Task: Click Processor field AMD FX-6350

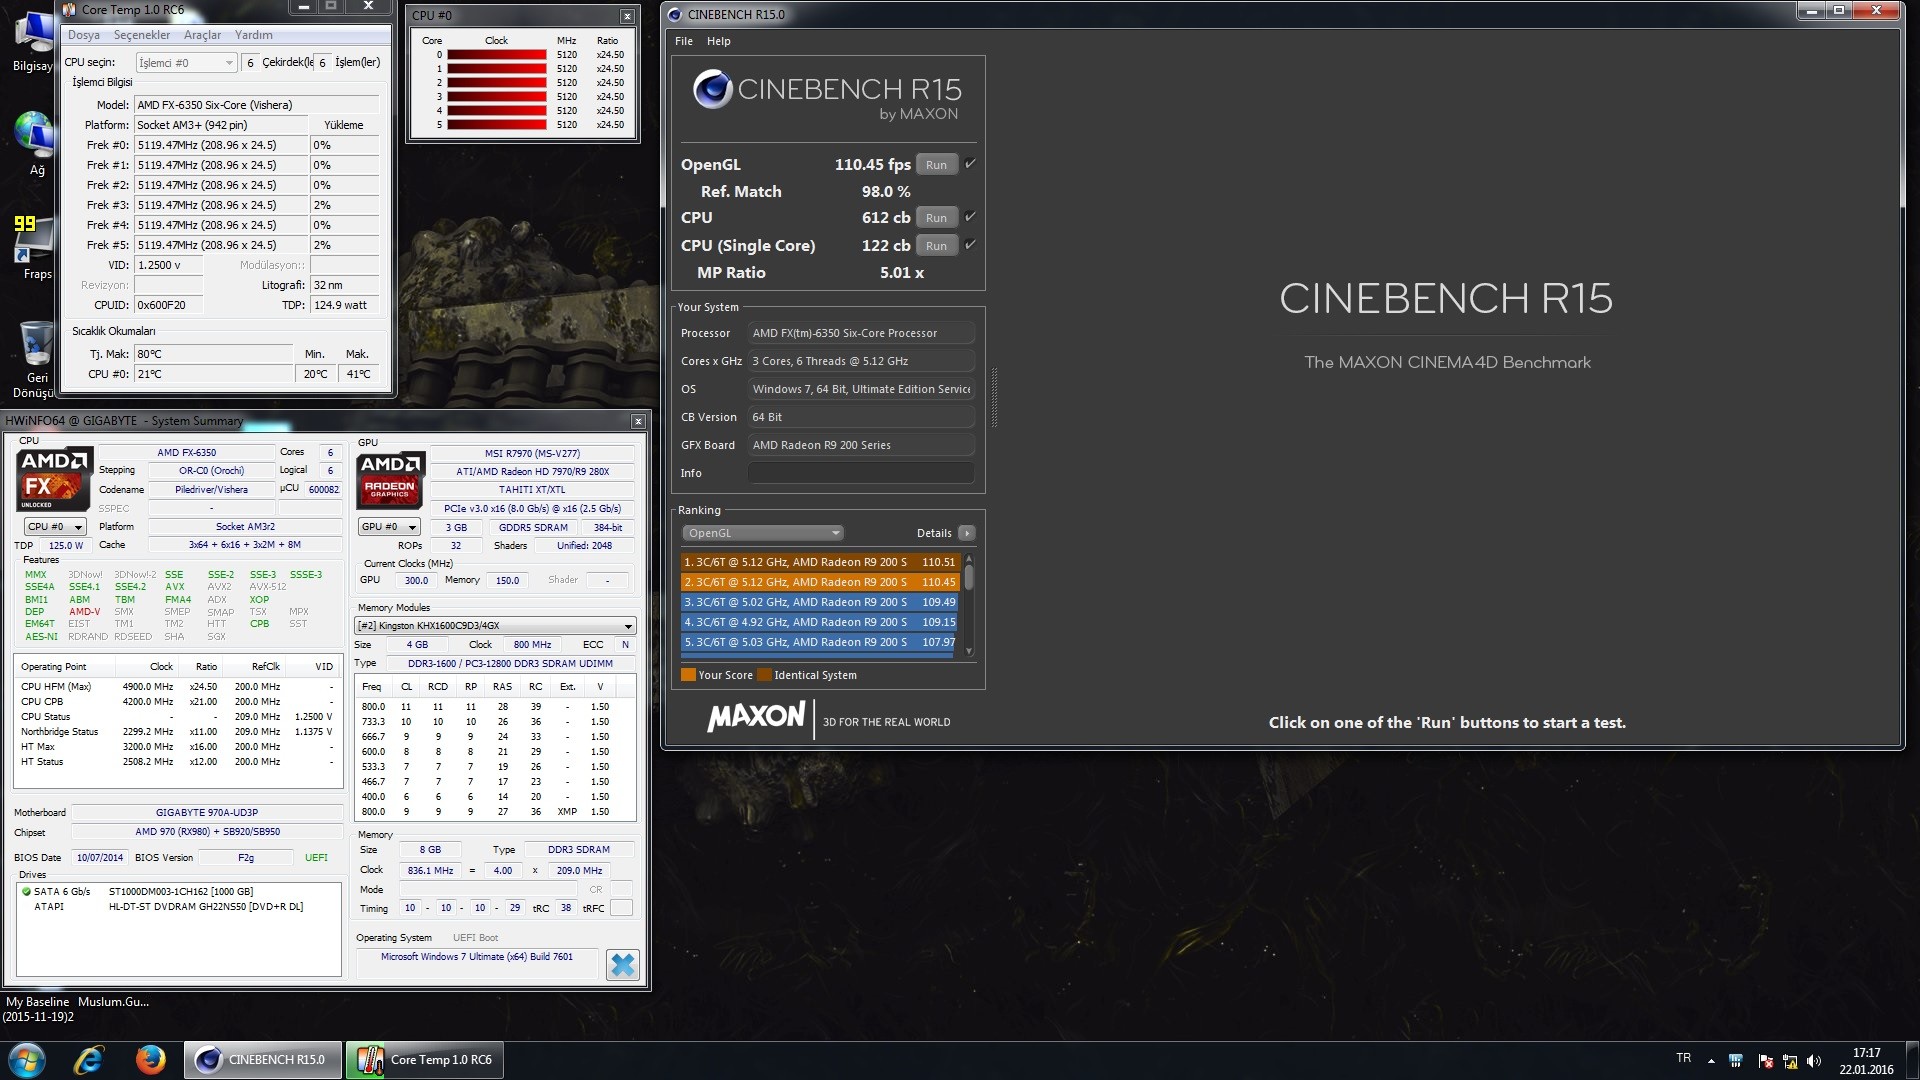Action: [861, 333]
